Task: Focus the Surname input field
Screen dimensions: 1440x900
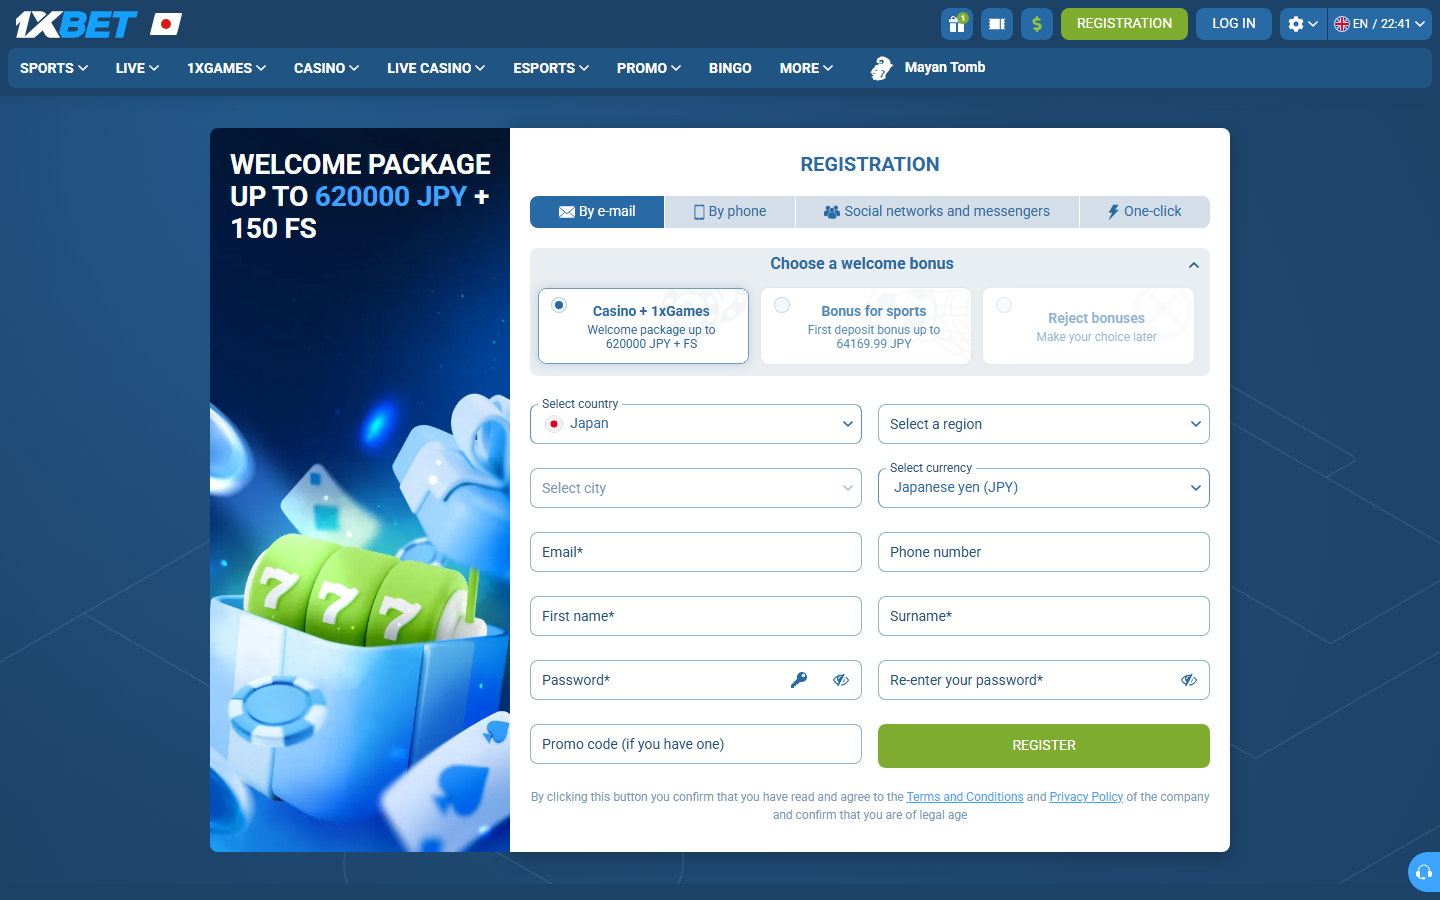Action: 1044,616
